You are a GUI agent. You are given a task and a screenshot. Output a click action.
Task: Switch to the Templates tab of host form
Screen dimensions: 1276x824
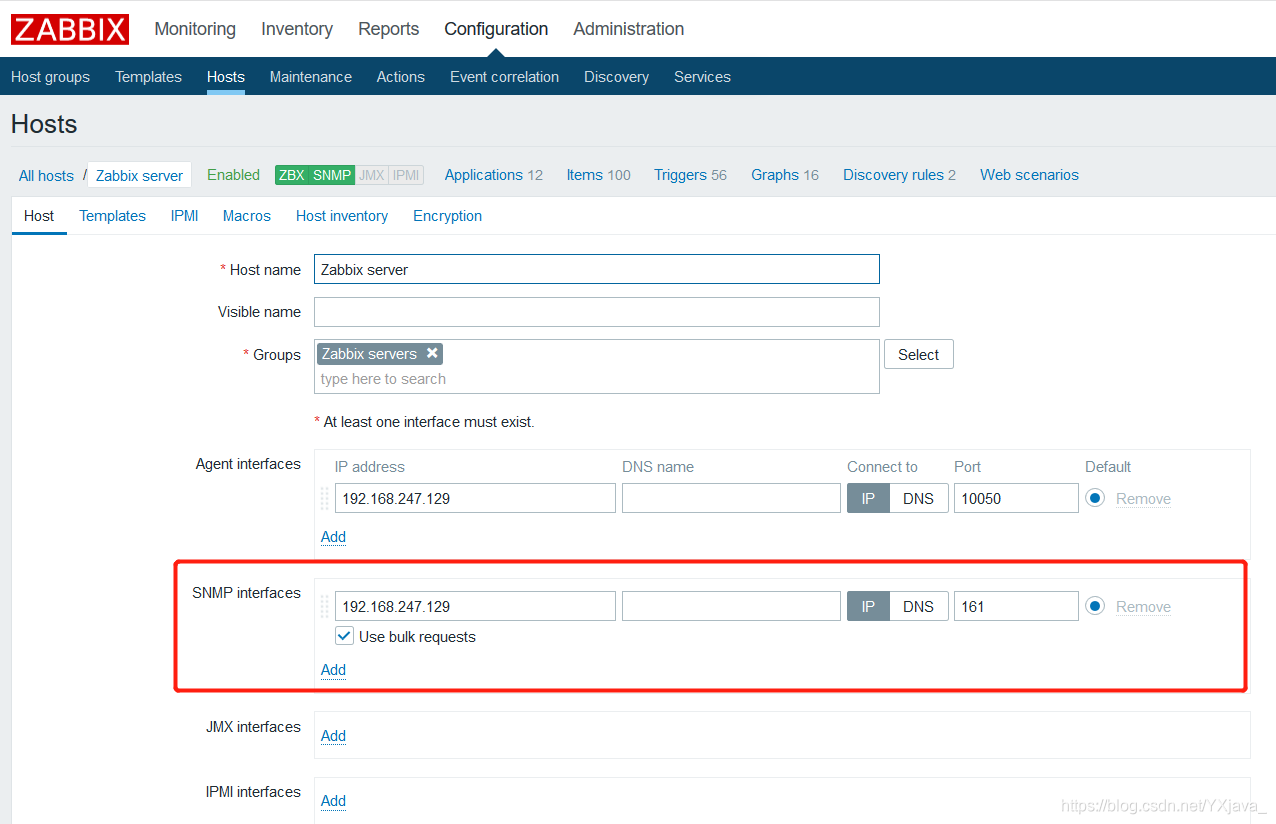(x=112, y=216)
